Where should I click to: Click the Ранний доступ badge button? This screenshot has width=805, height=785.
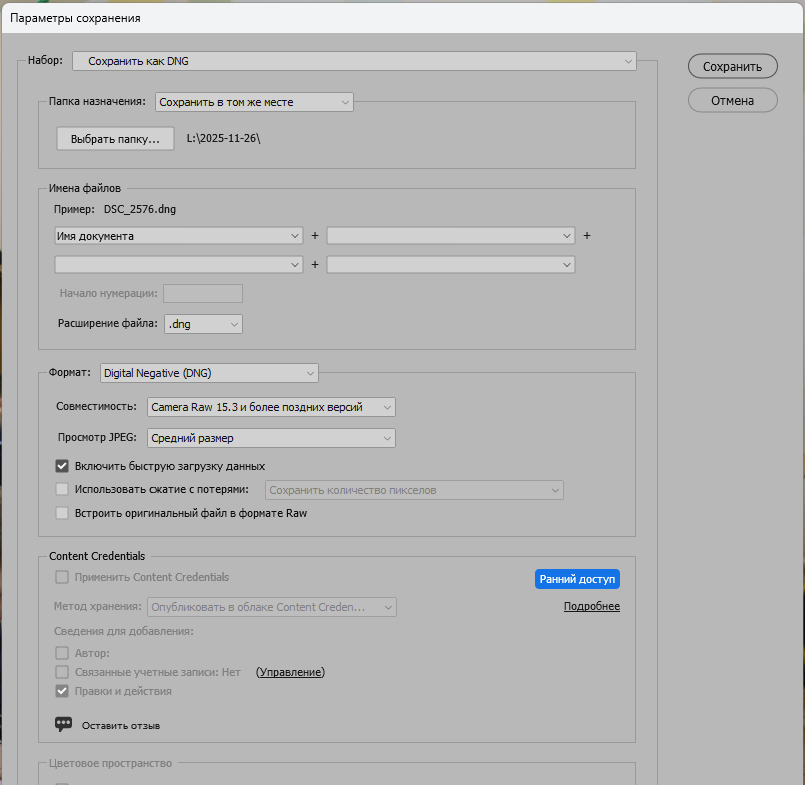point(577,579)
